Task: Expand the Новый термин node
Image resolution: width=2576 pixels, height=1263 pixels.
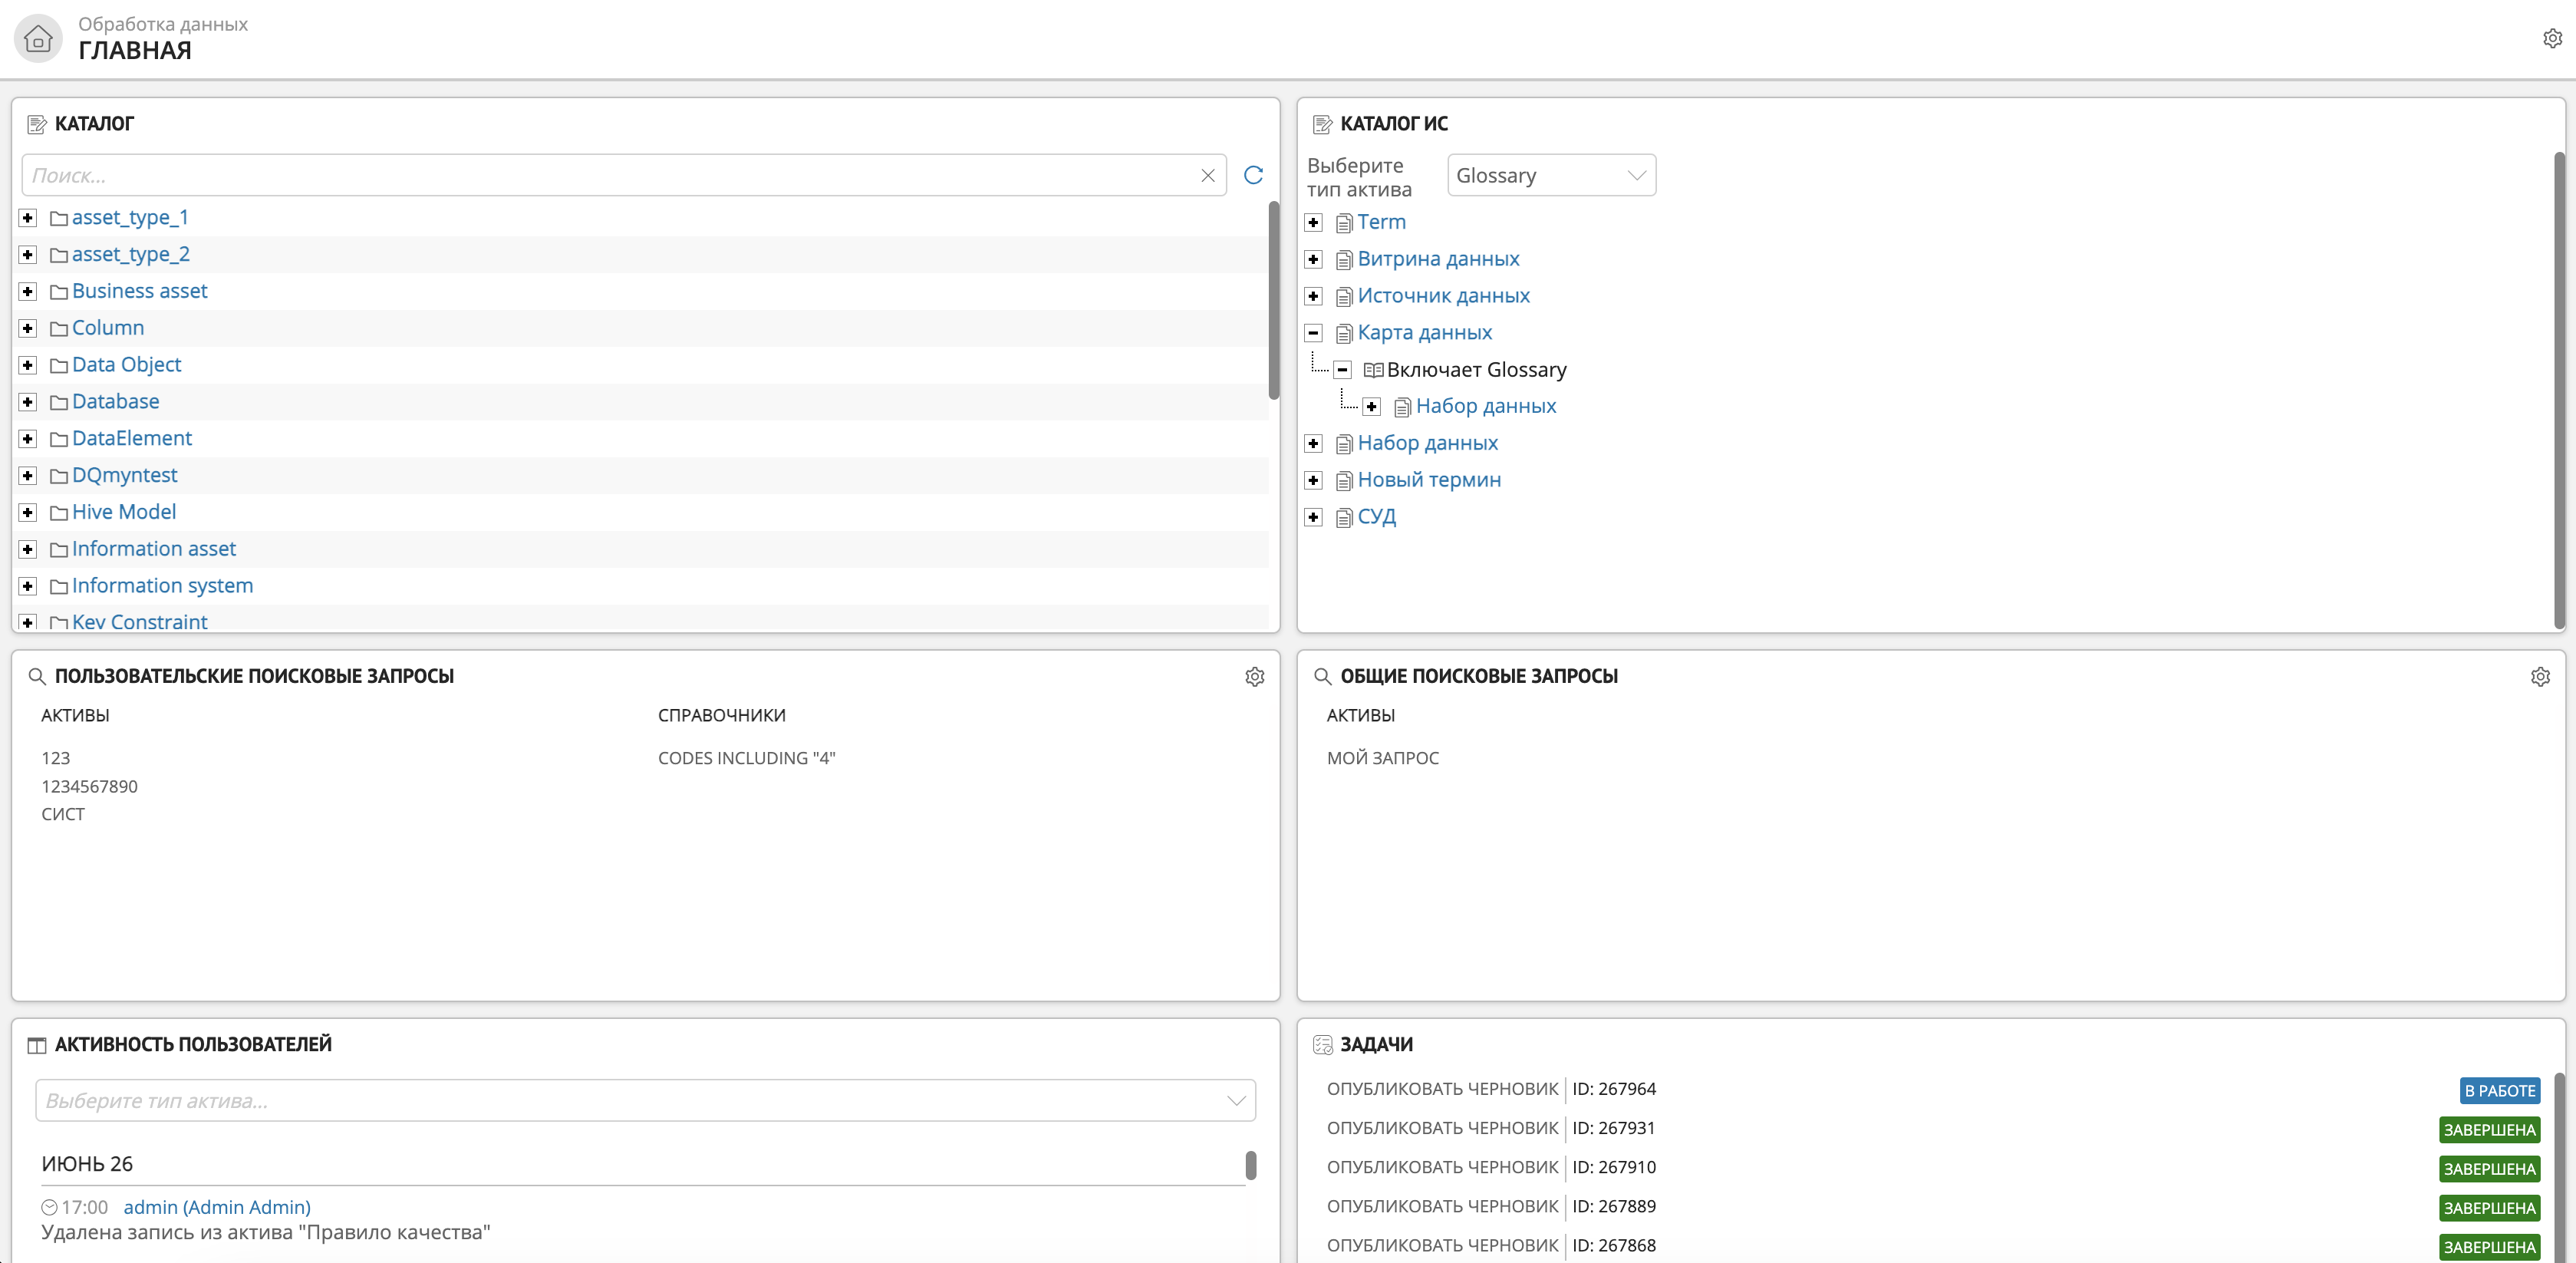Action: (x=1313, y=480)
